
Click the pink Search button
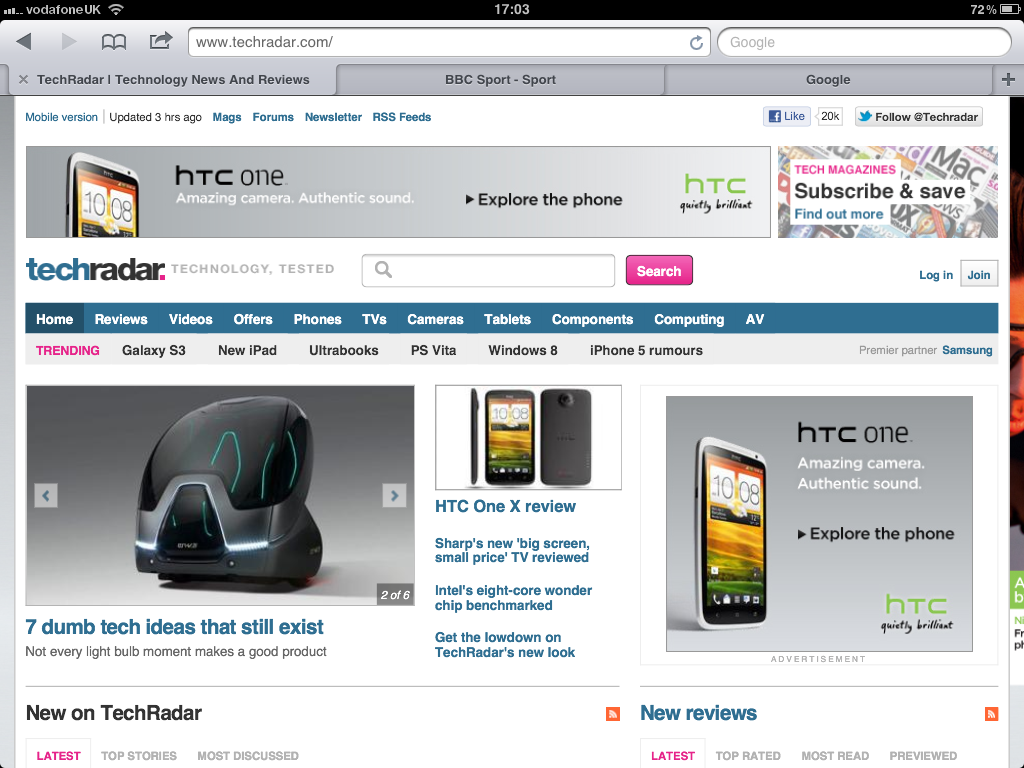[659, 270]
